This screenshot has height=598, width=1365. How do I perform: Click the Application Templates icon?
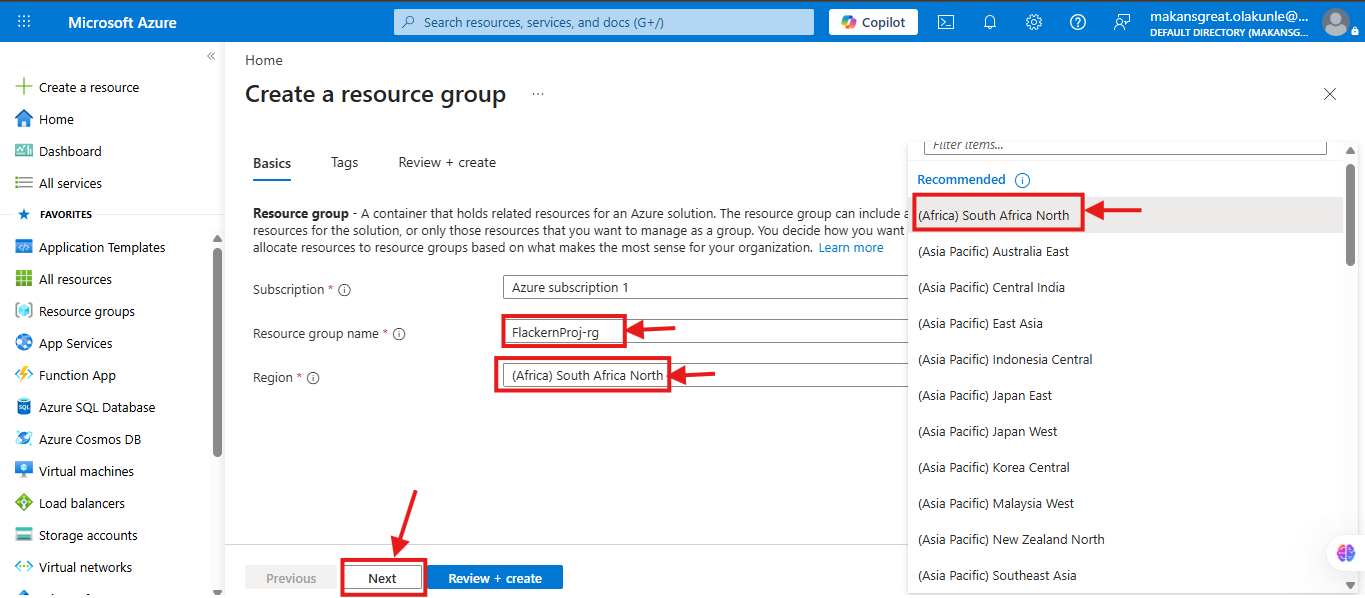click(x=24, y=247)
